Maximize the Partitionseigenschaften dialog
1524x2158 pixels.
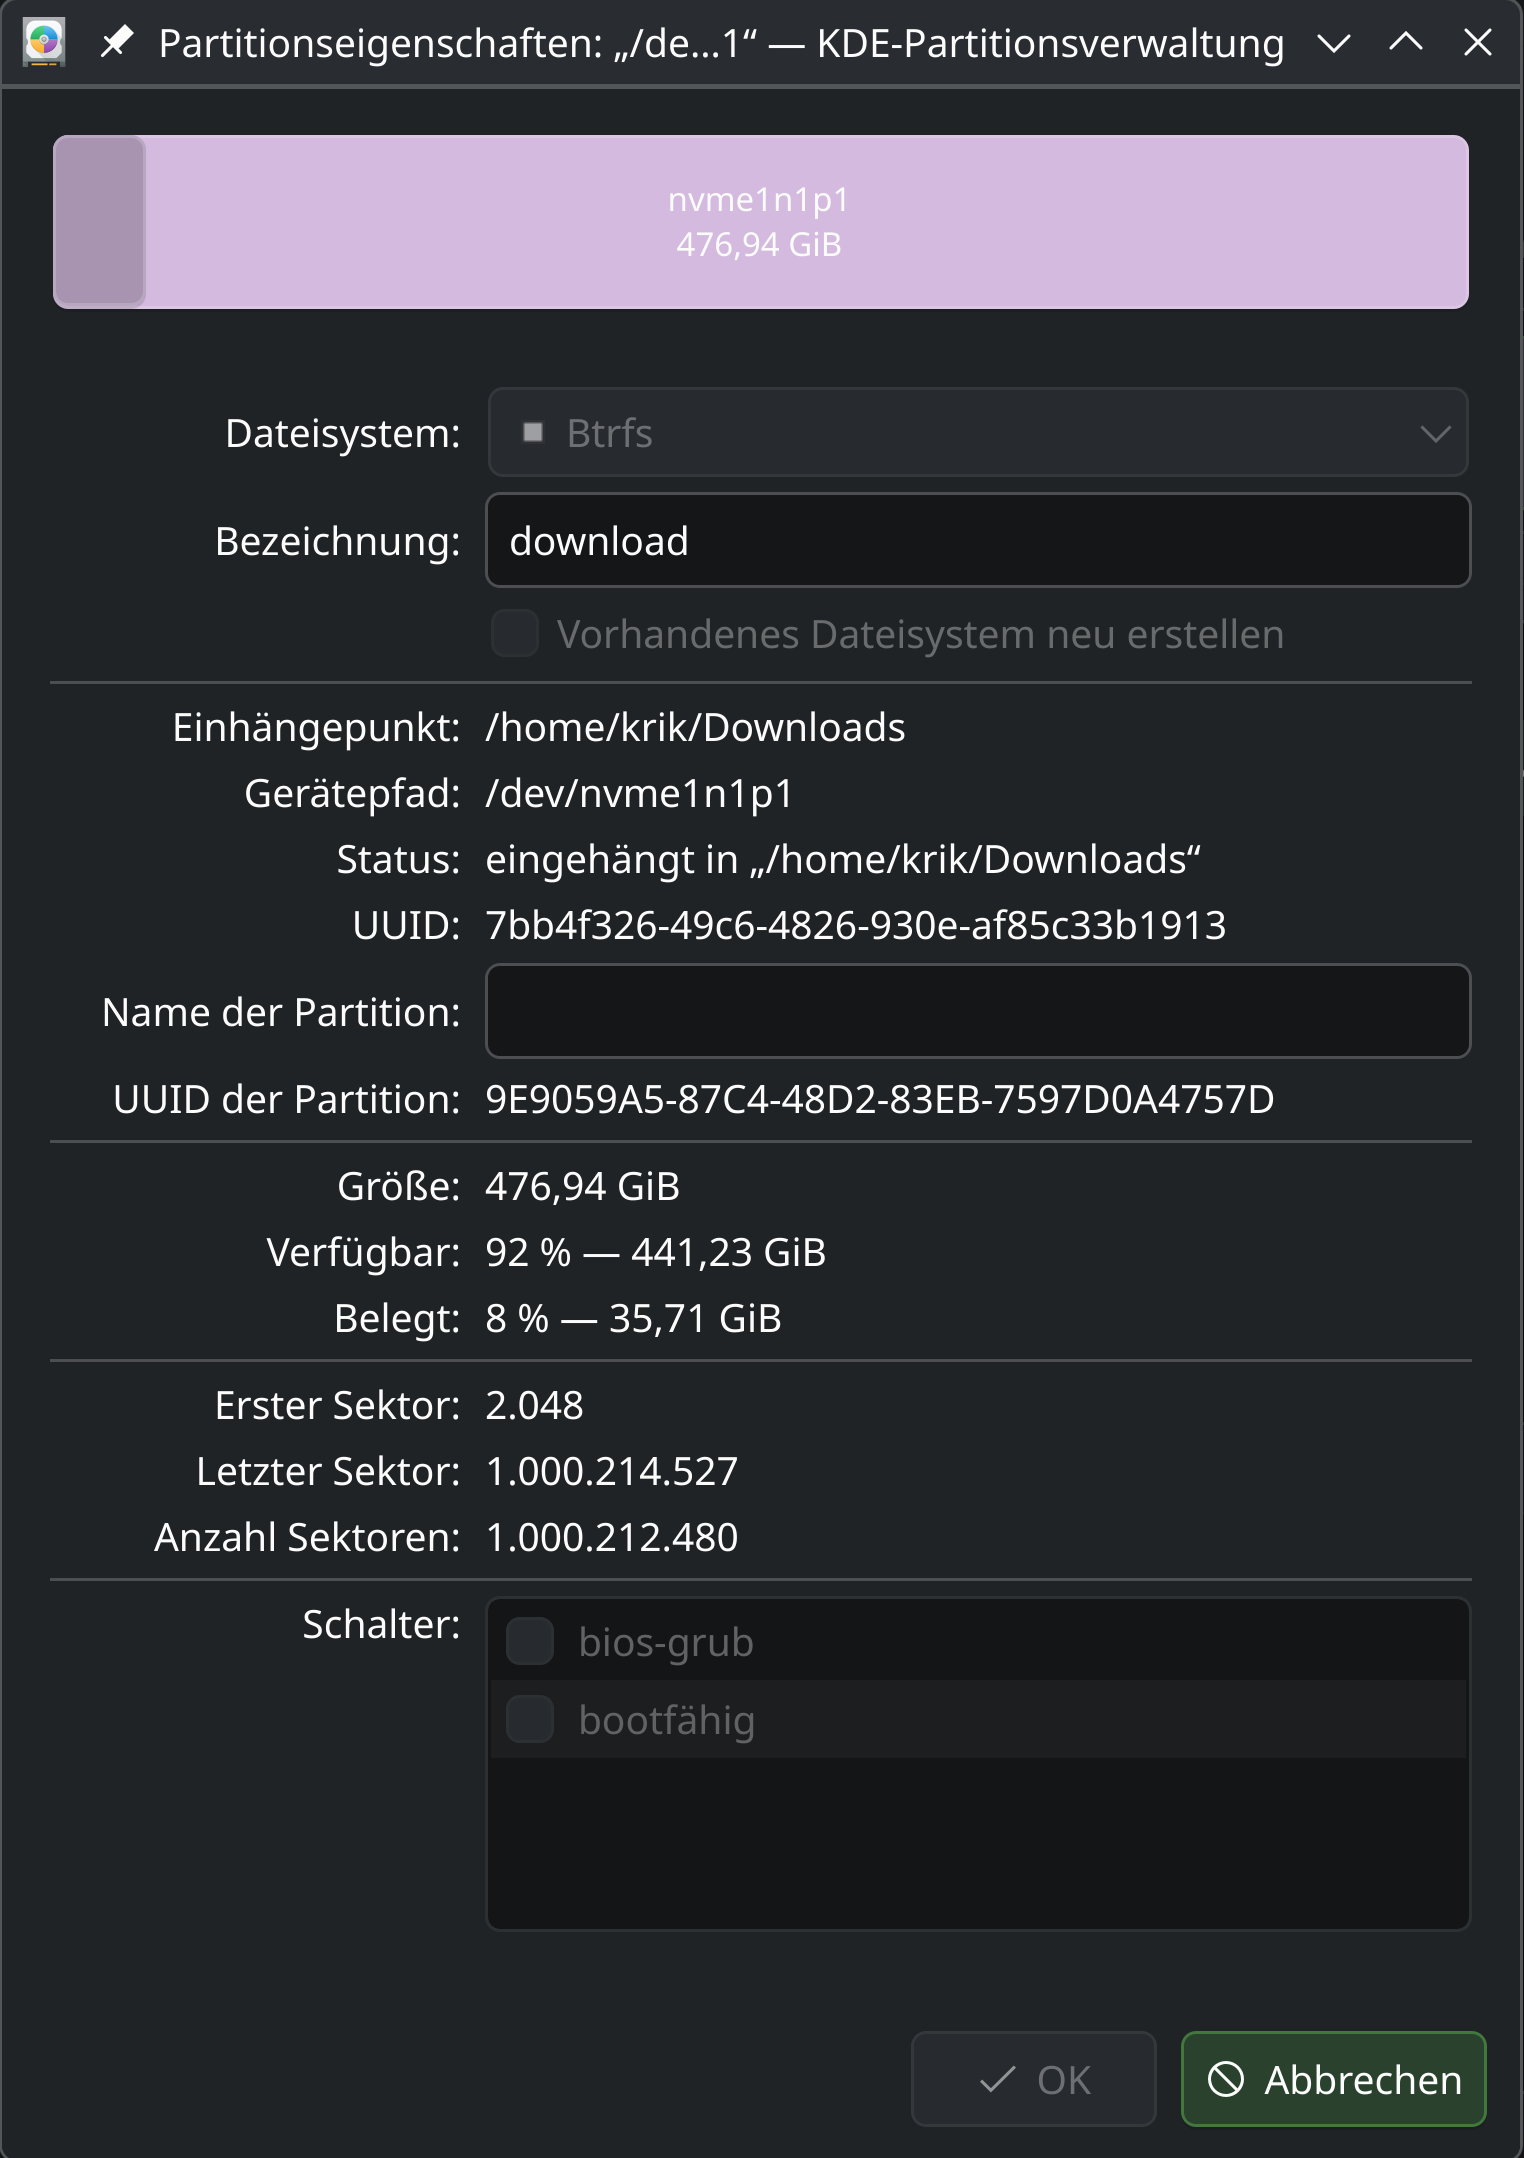click(1405, 43)
